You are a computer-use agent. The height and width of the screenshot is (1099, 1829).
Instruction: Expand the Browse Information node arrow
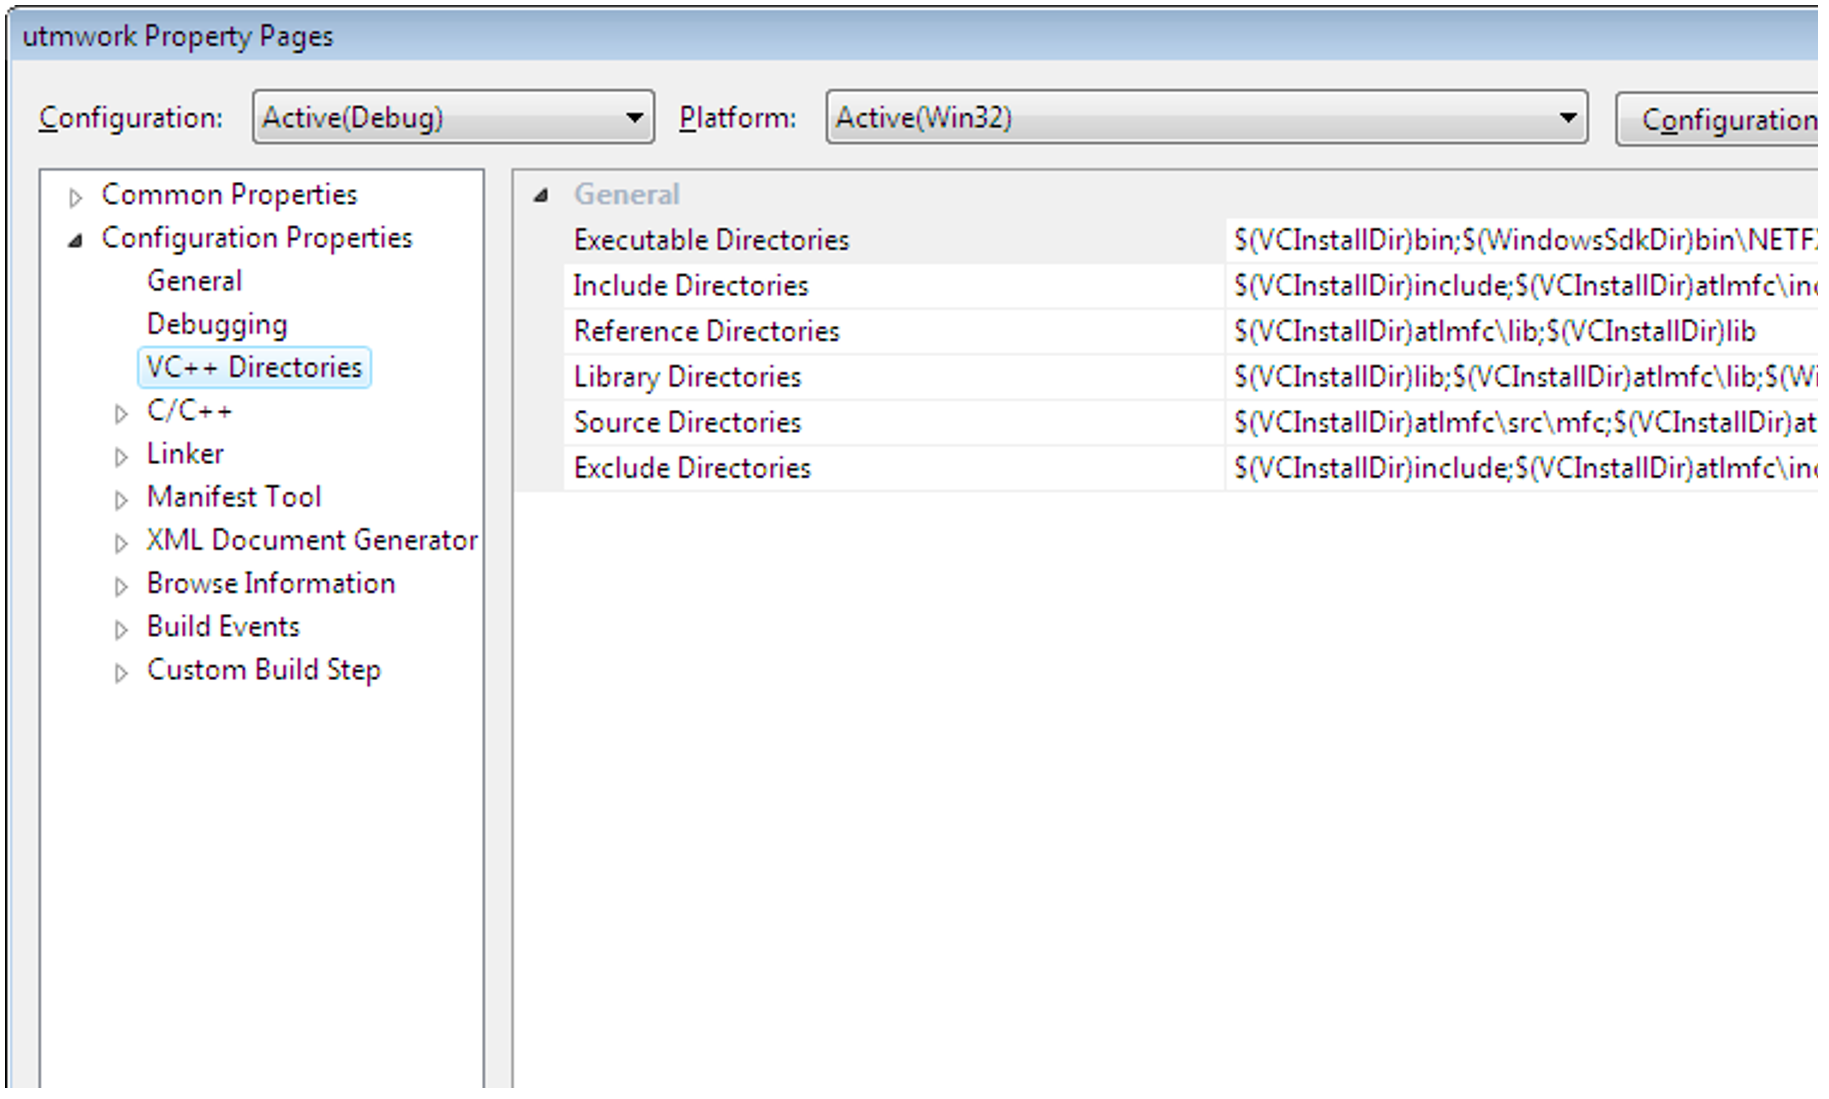[121, 586]
